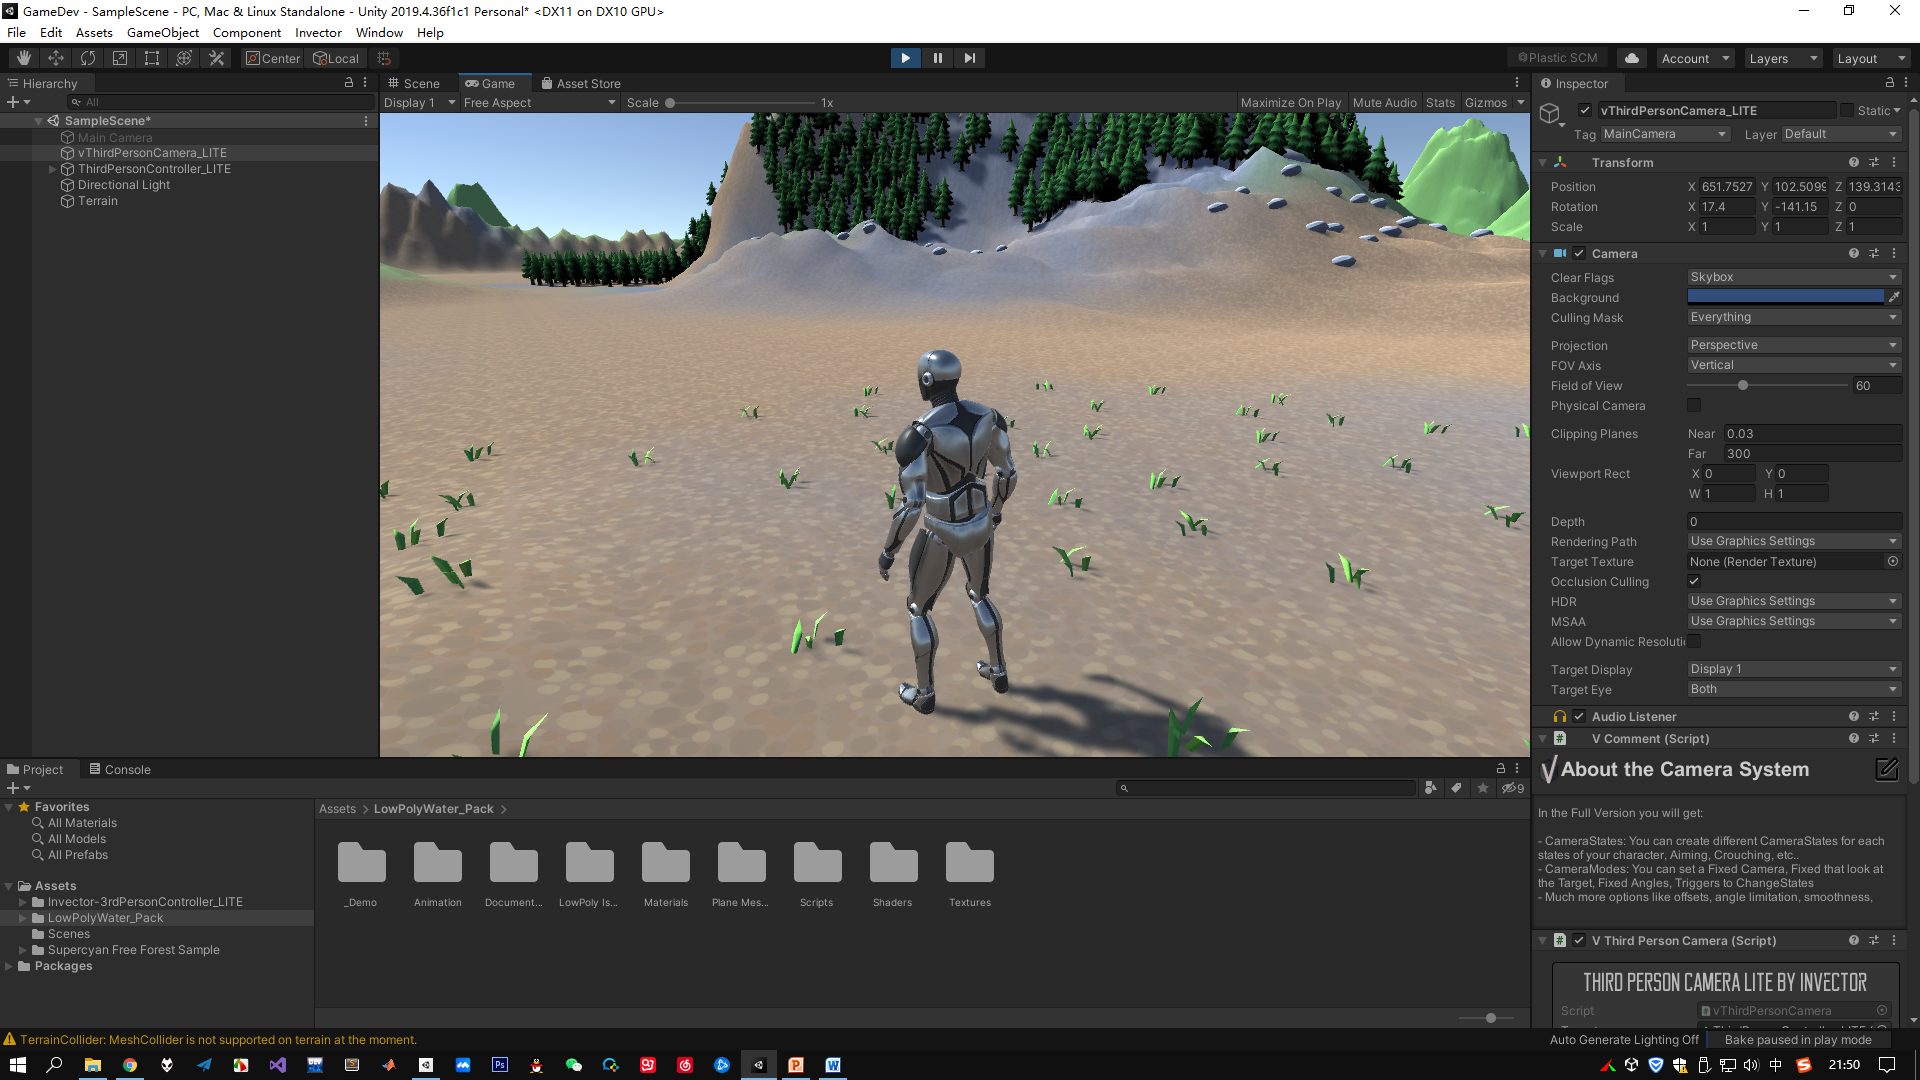
Task: Open the Invector menu
Action: click(318, 32)
